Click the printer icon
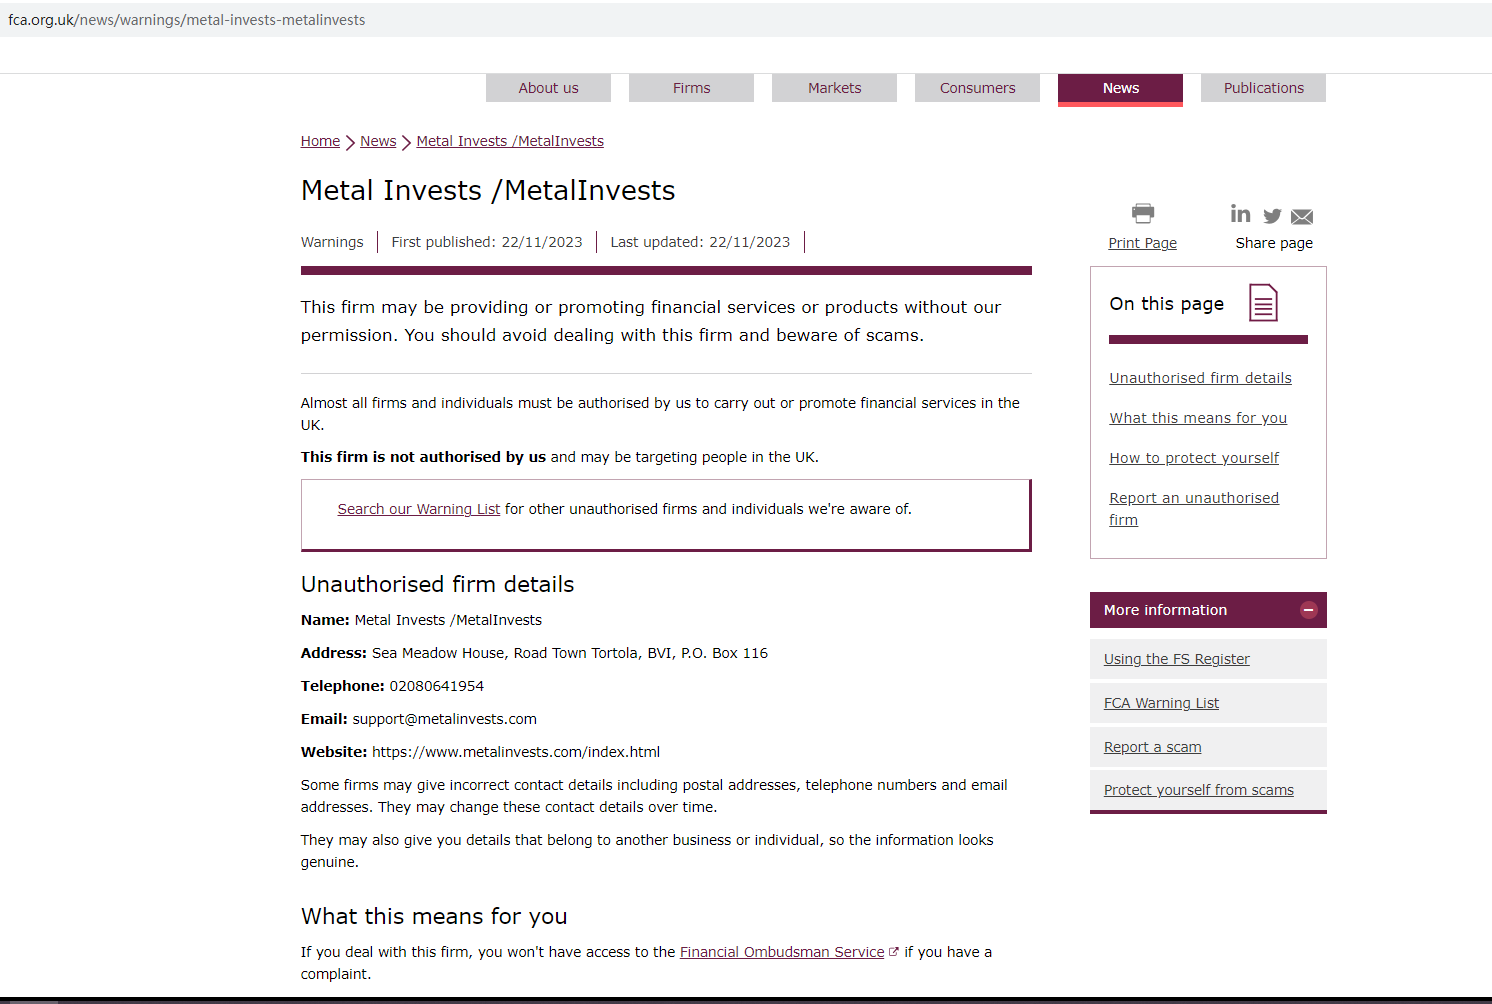1492x1004 pixels. tap(1142, 212)
